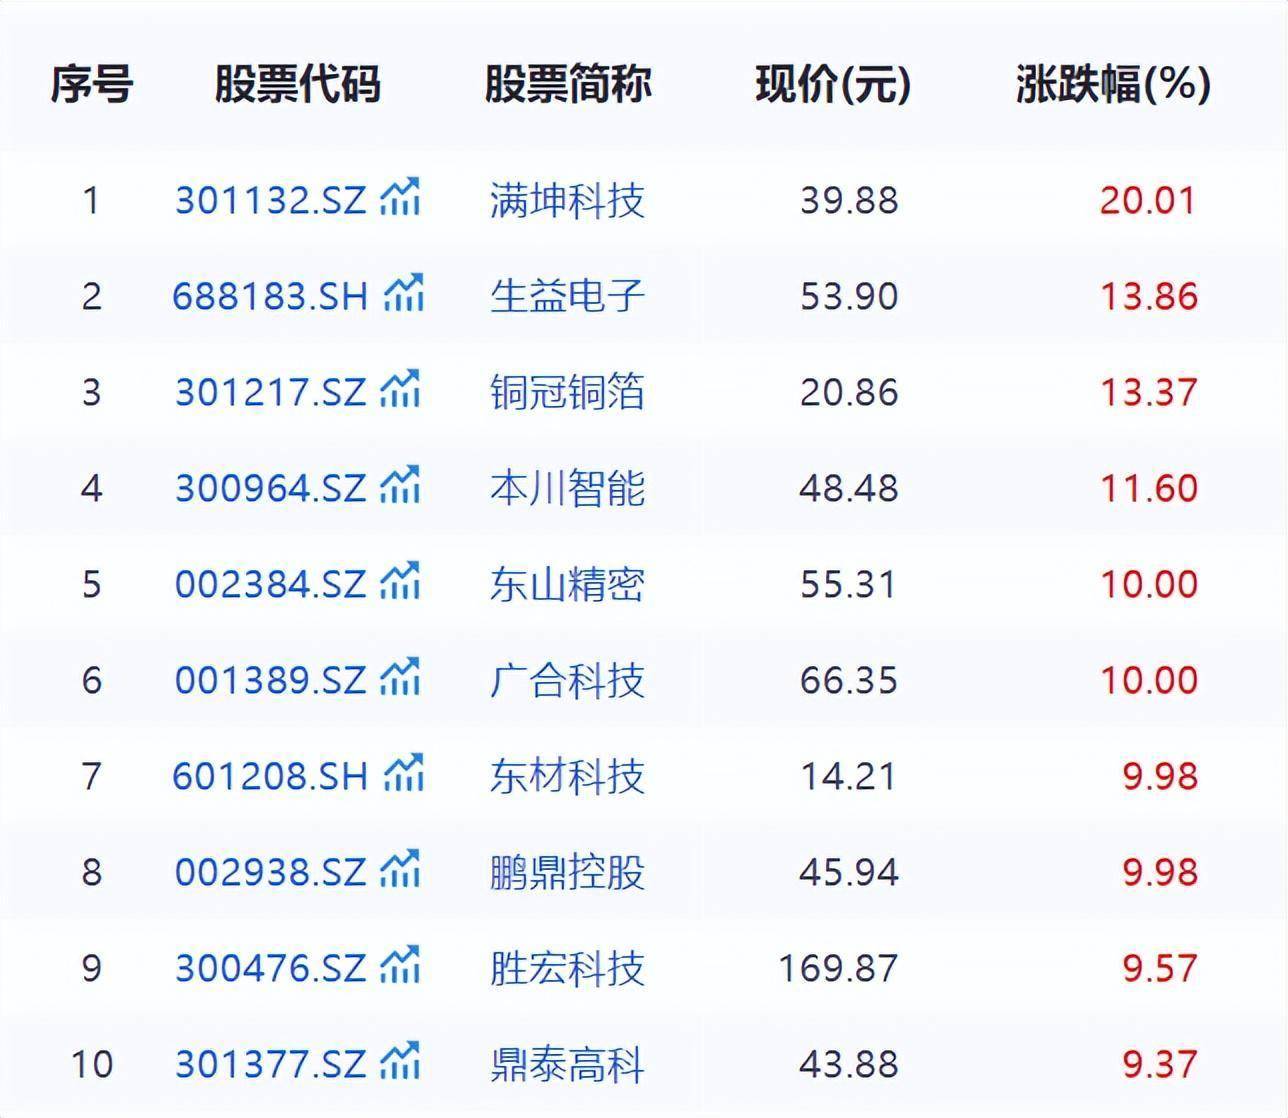Open chart icon beside 002938.SZ
Image resolution: width=1288 pixels, height=1118 pixels.
point(400,869)
